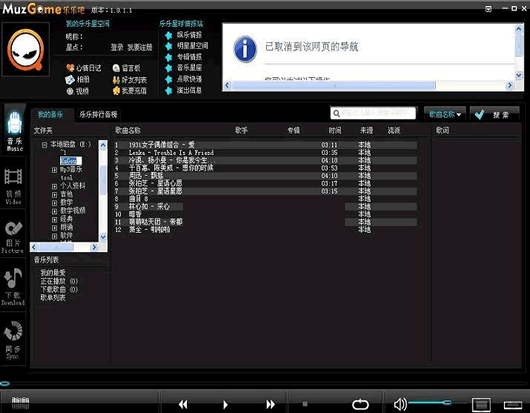Select song 9 by 林心如

tap(266, 206)
